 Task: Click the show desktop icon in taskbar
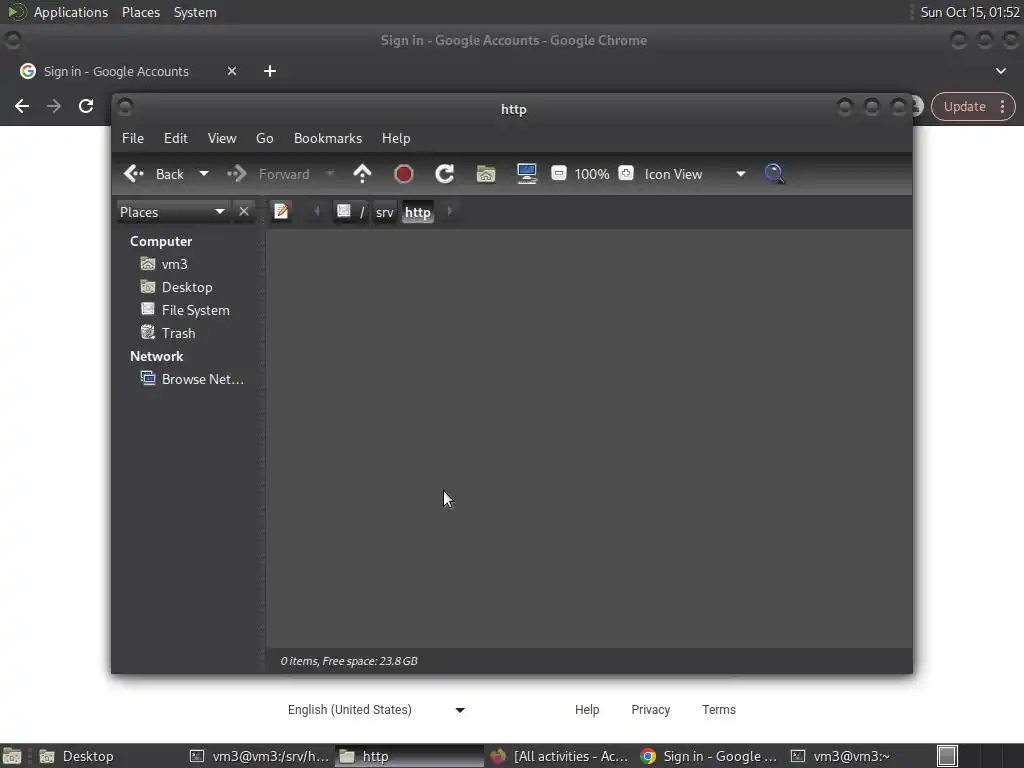click(x=12, y=756)
